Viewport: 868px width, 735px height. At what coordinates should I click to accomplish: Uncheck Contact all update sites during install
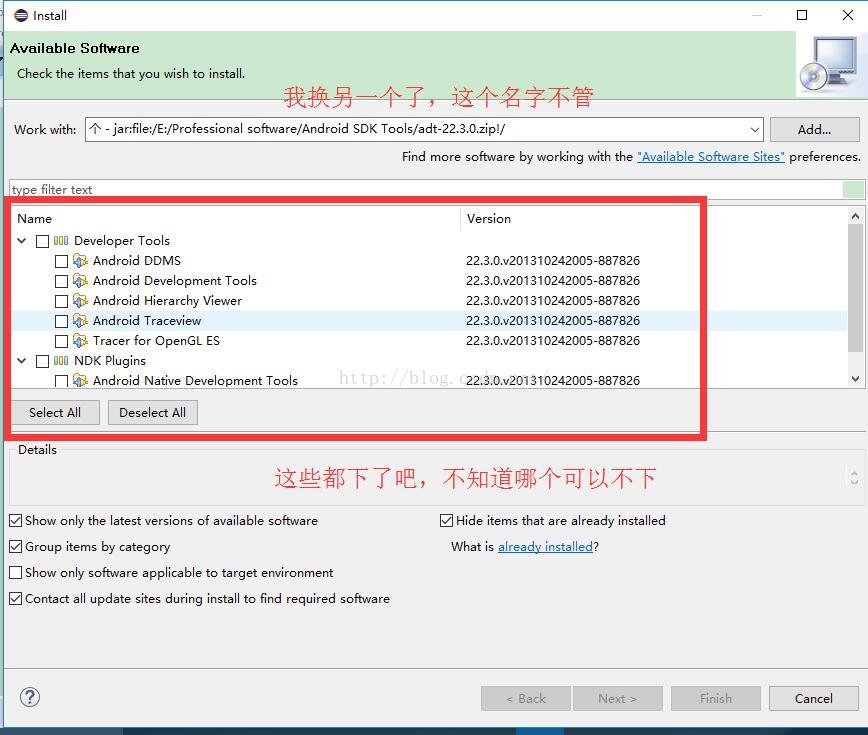[16, 598]
